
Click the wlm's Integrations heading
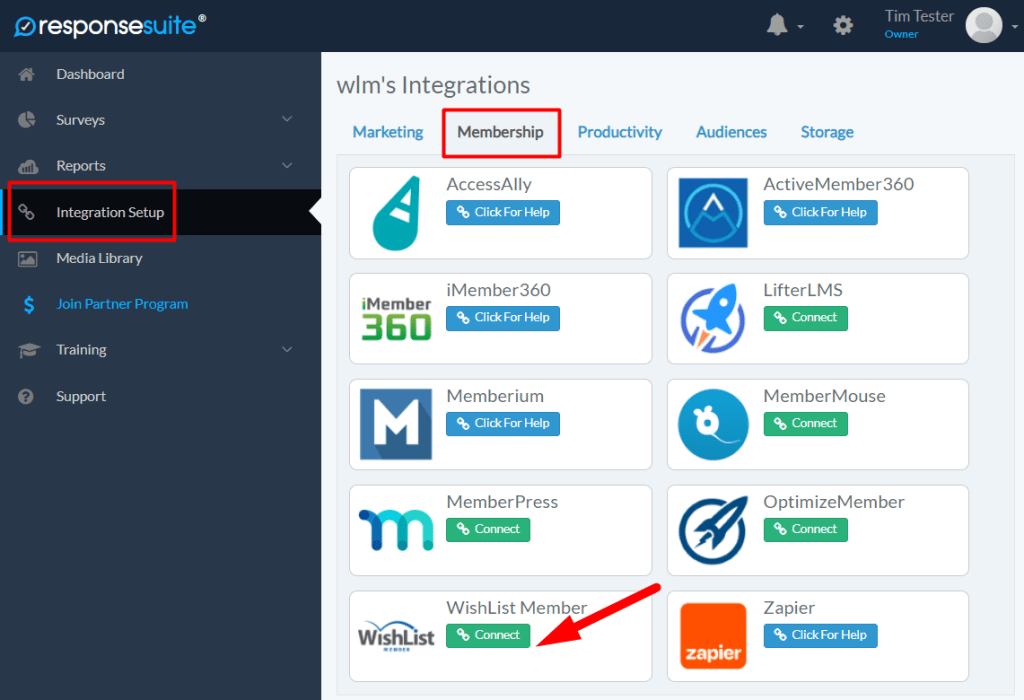(433, 85)
